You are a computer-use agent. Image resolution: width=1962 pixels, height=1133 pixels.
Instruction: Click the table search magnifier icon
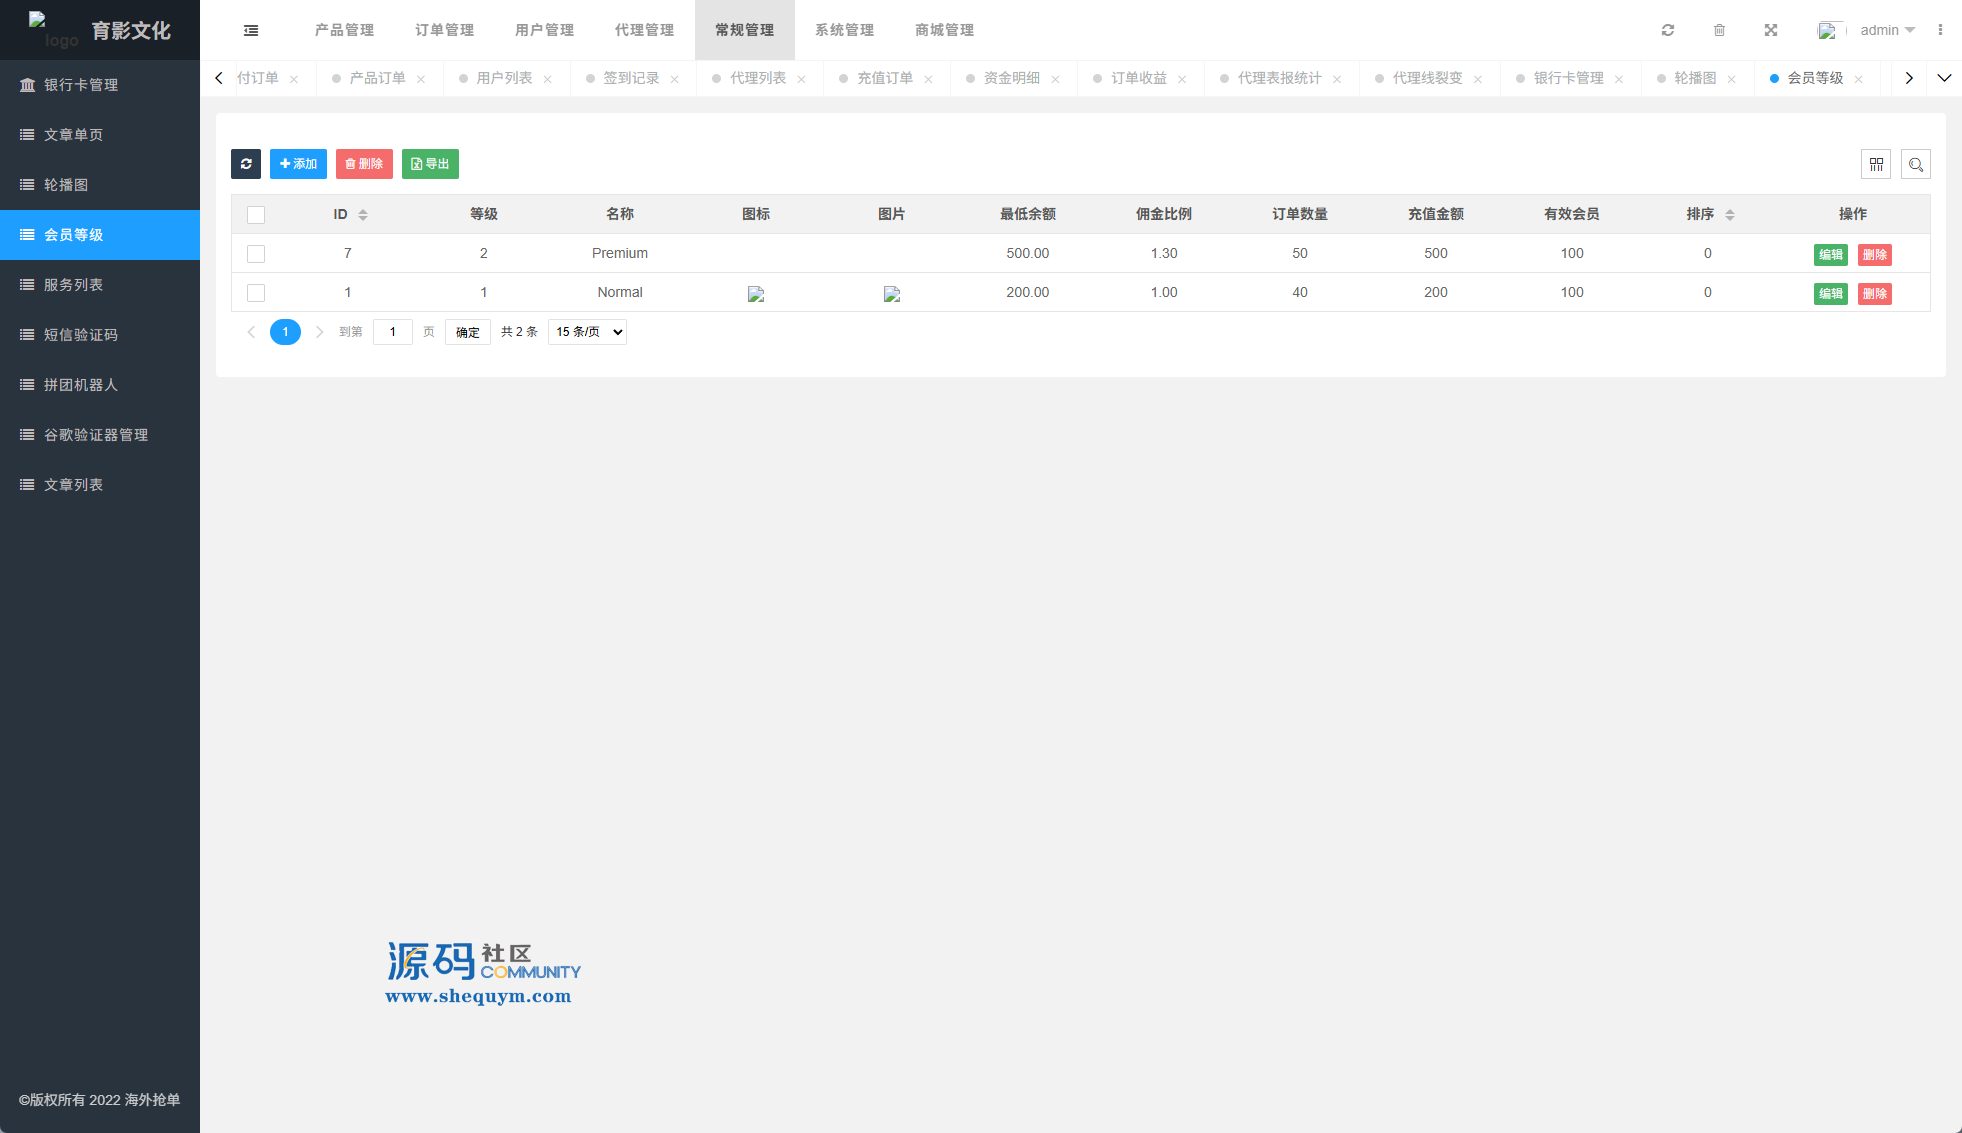(1915, 164)
